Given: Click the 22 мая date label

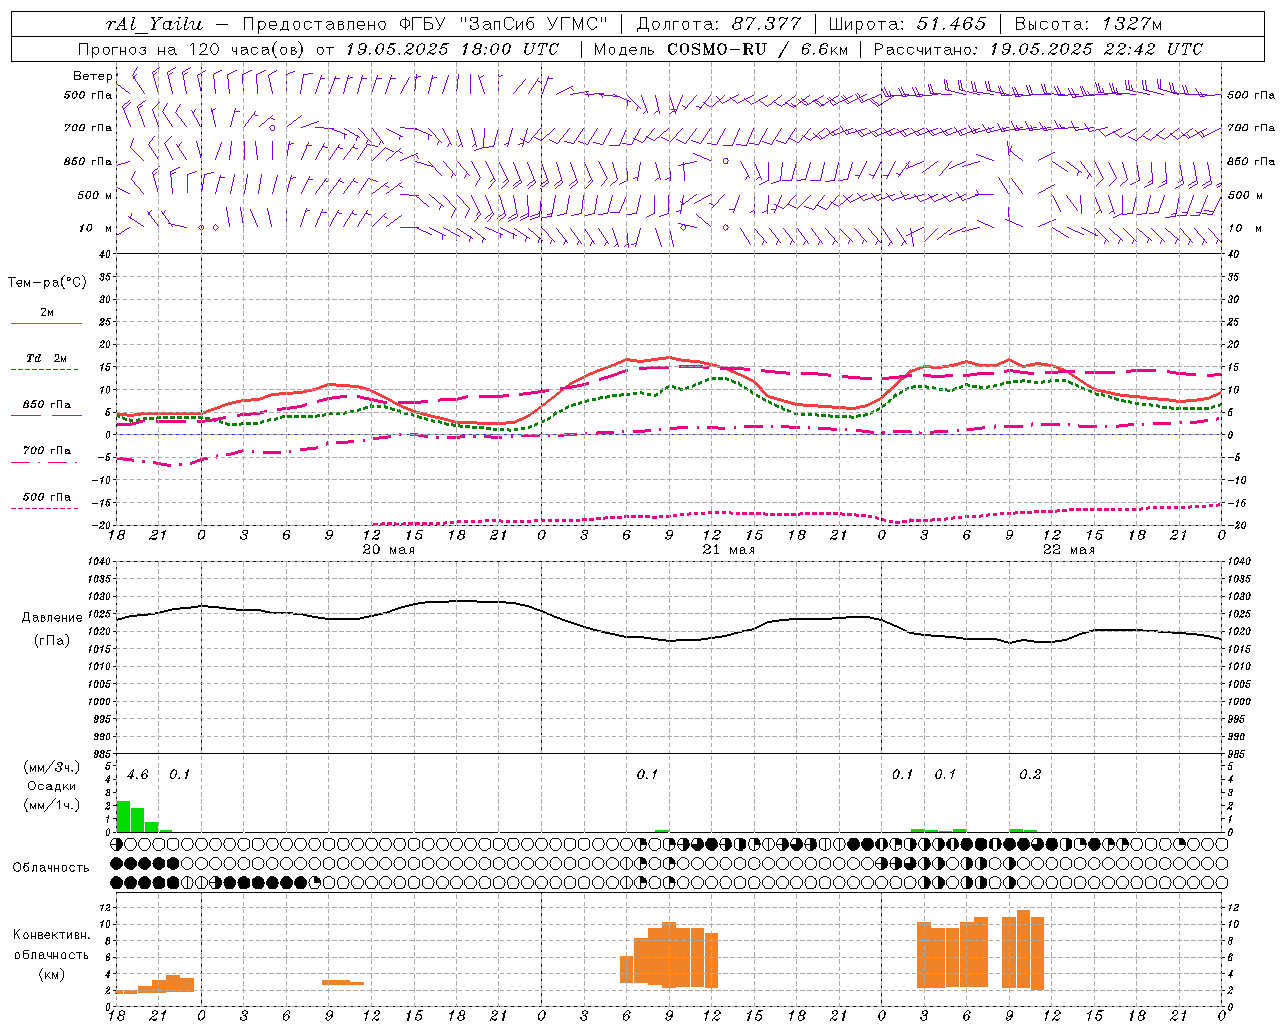Looking at the screenshot, I should coord(1068,550).
